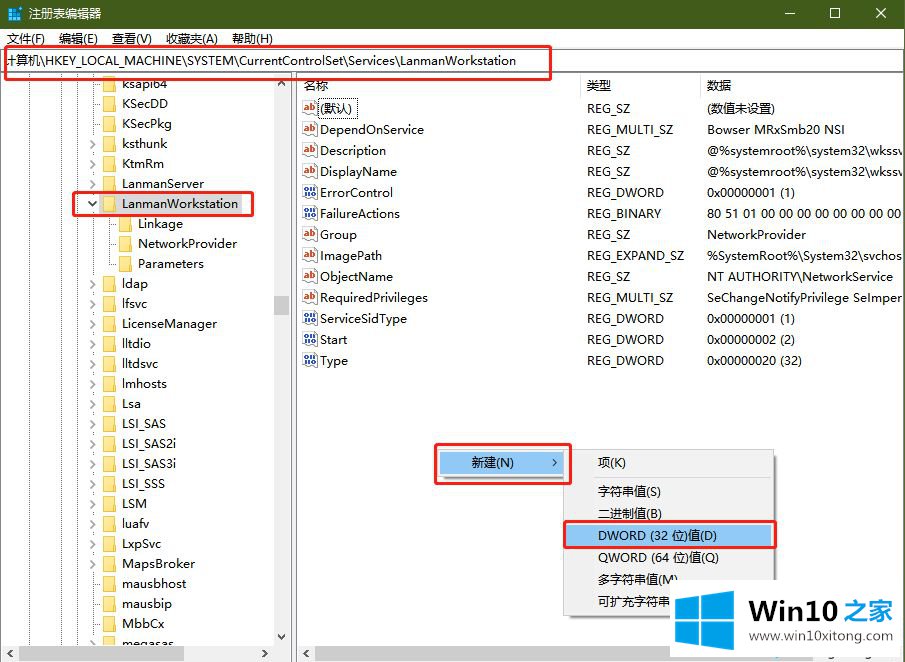Click the string icon beside Description
Image resolution: width=905 pixels, height=662 pixels.
(310, 150)
